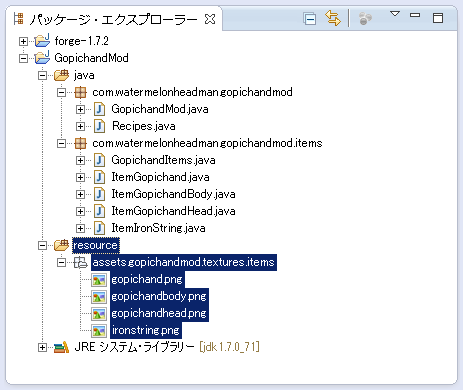Image resolution: width=463 pixels, height=390 pixels.
Task: Select the GopichandMod project label
Action: (x=91, y=58)
